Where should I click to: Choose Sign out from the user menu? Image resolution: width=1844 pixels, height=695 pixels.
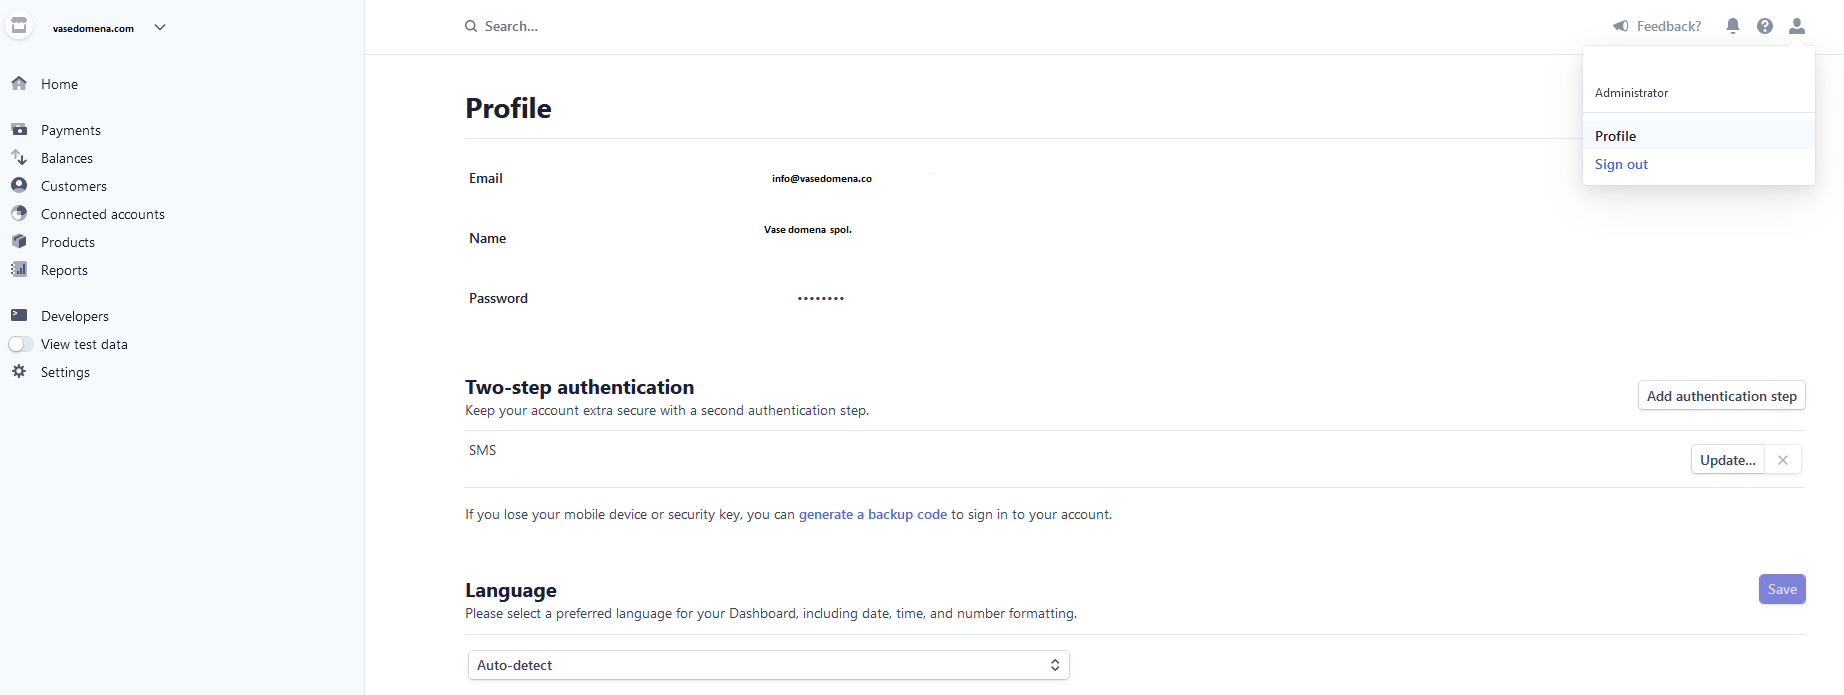click(x=1621, y=164)
